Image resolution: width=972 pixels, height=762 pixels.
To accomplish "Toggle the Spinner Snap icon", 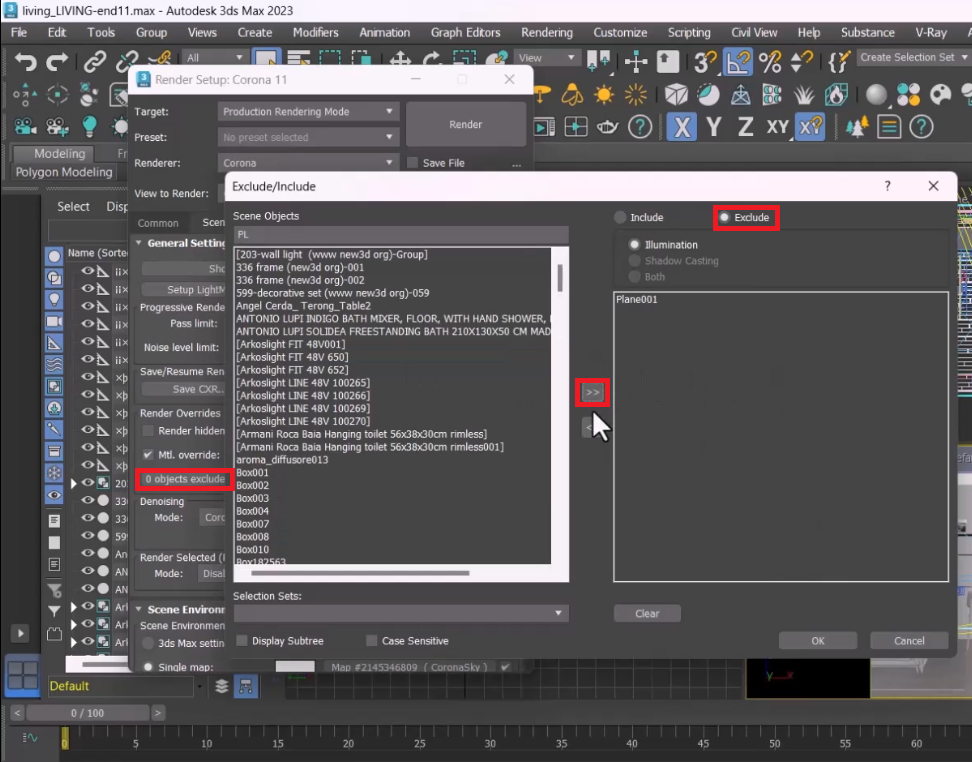I will point(802,61).
